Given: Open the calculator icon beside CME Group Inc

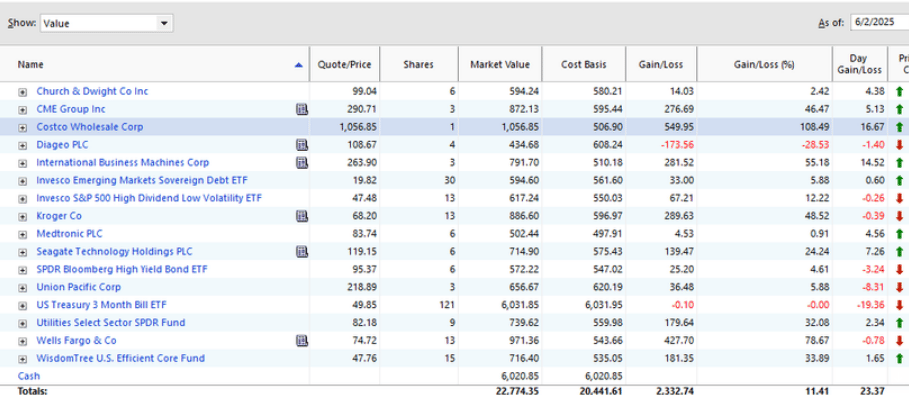Looking at the screenshot, I should pyautogui.click(x=301, y=109).
